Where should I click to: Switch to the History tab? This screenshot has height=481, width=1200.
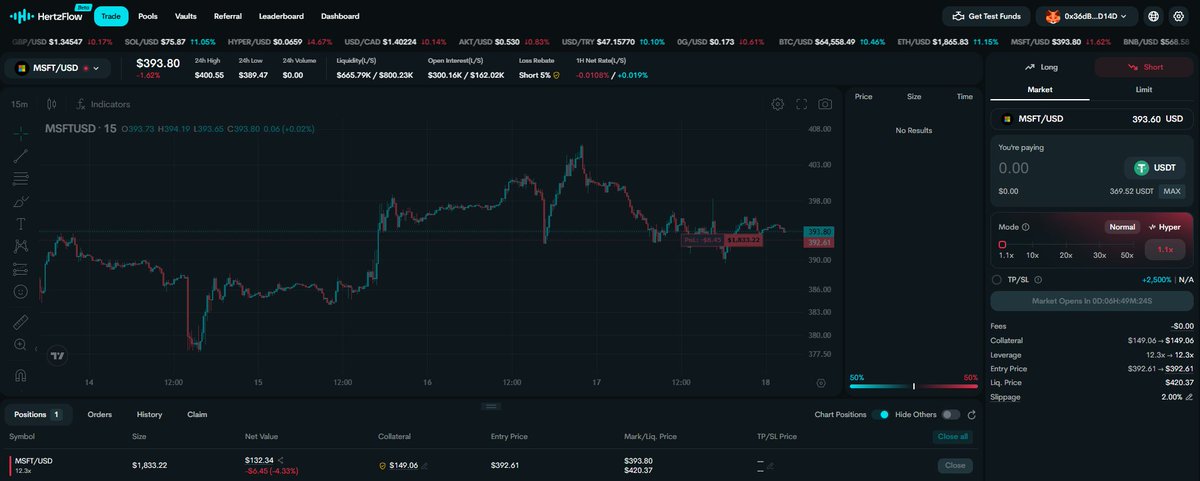point(149,414)
